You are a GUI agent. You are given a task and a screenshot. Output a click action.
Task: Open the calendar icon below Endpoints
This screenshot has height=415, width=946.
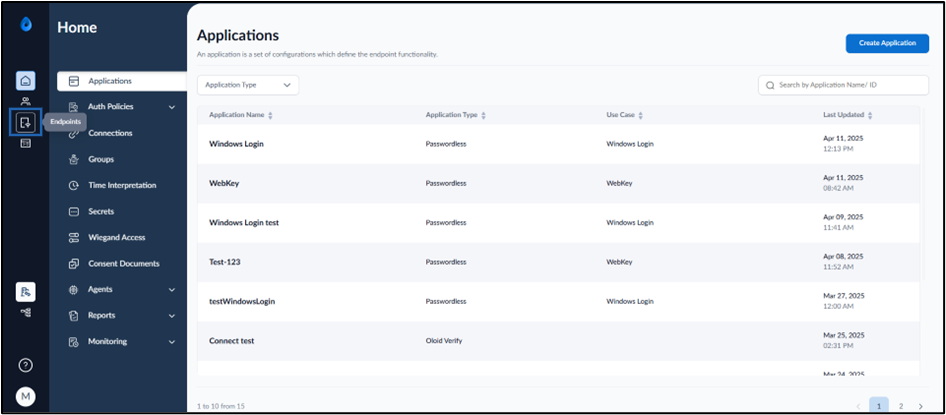click(x=25, y=143)
